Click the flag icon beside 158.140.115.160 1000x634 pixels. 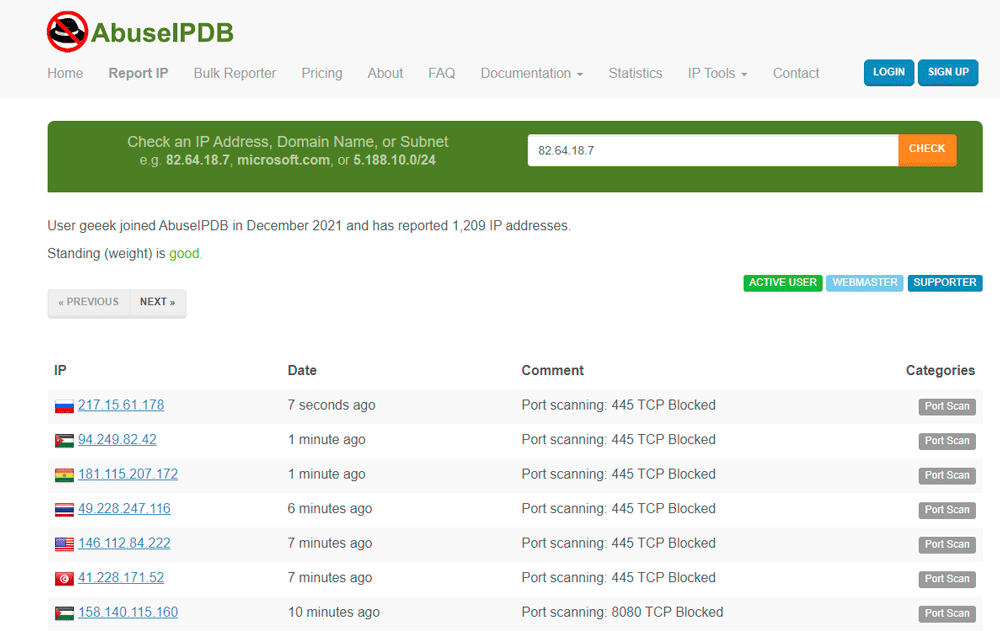point(64,613)
